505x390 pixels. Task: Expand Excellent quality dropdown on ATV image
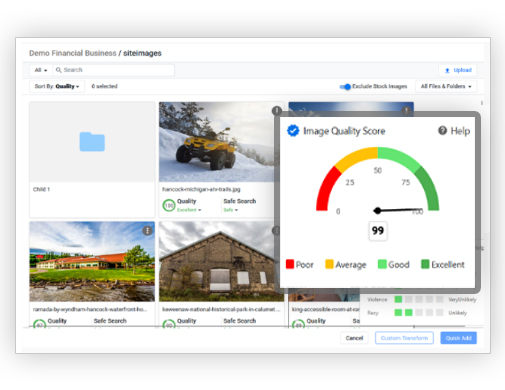pos(189,210)
